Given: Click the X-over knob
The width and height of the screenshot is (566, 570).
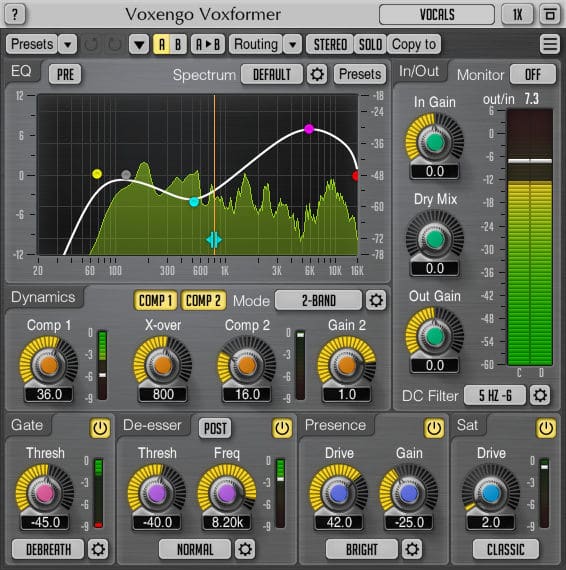Looking at the screenshot, I should [x=163, y=365].
